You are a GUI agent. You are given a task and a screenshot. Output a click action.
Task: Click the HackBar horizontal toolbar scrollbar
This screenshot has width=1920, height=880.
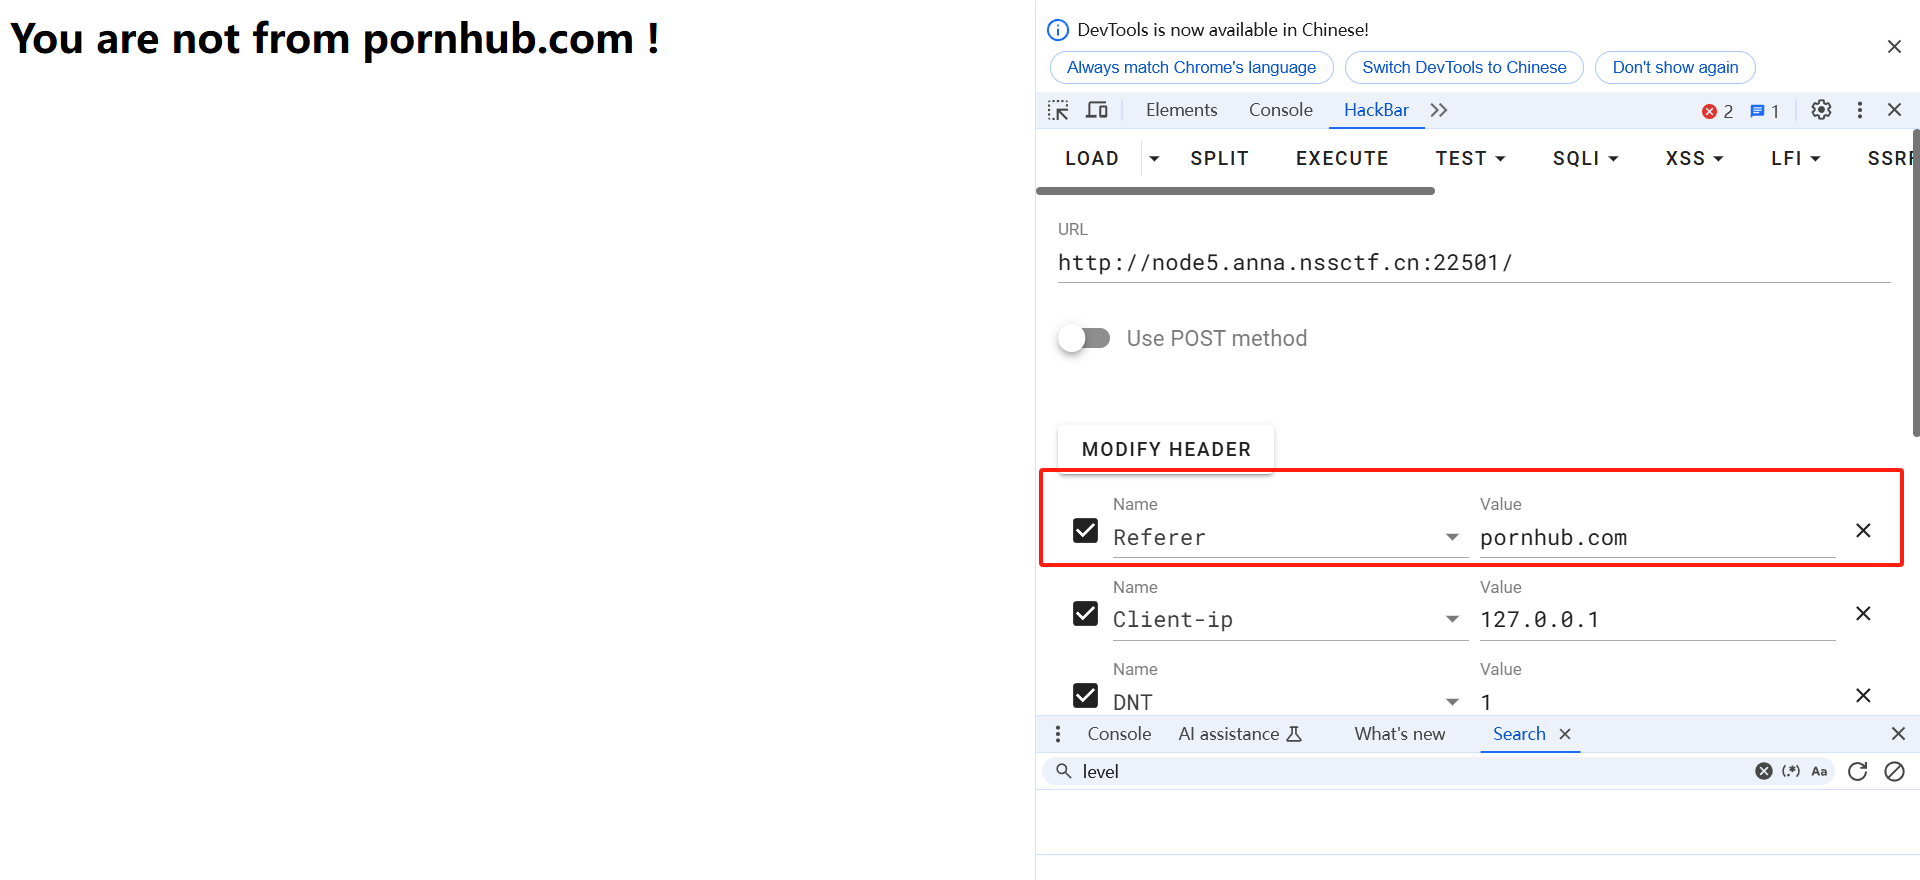tap(1235, 191)
